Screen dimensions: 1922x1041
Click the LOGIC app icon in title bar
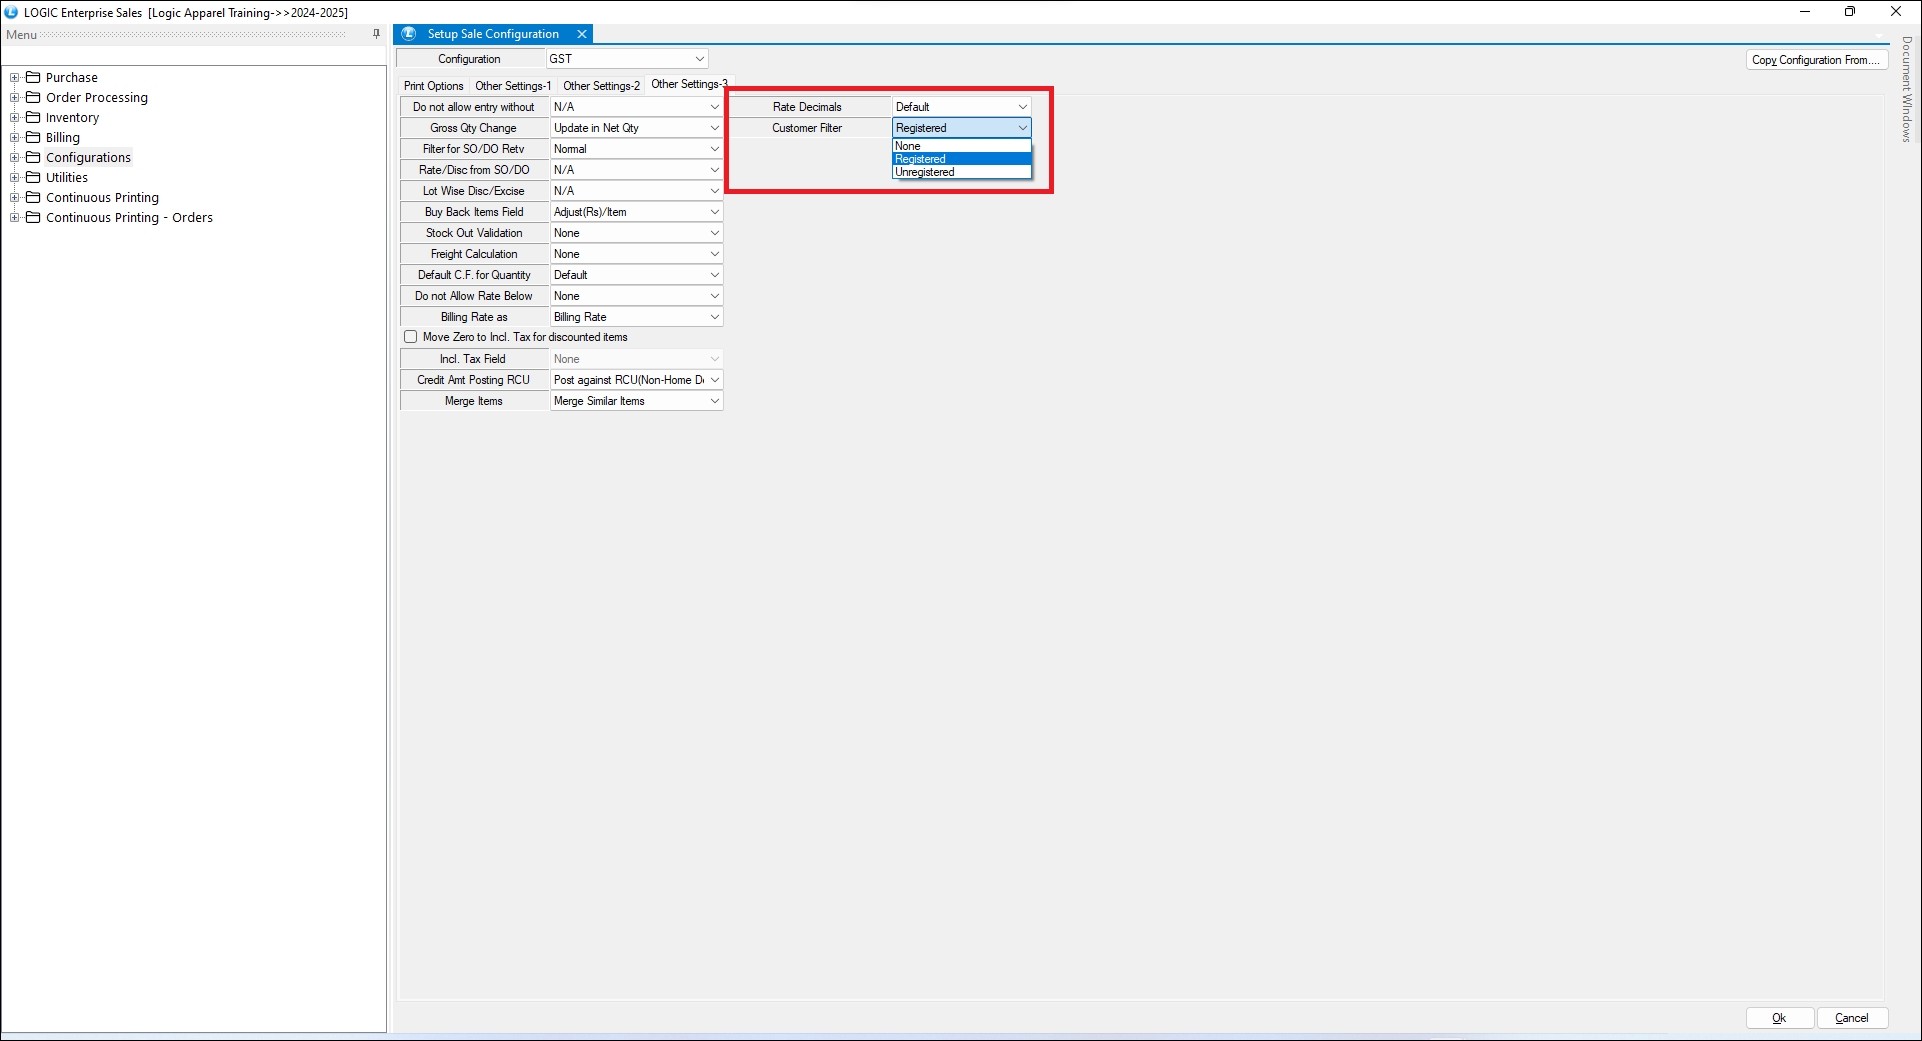point(11,12)
